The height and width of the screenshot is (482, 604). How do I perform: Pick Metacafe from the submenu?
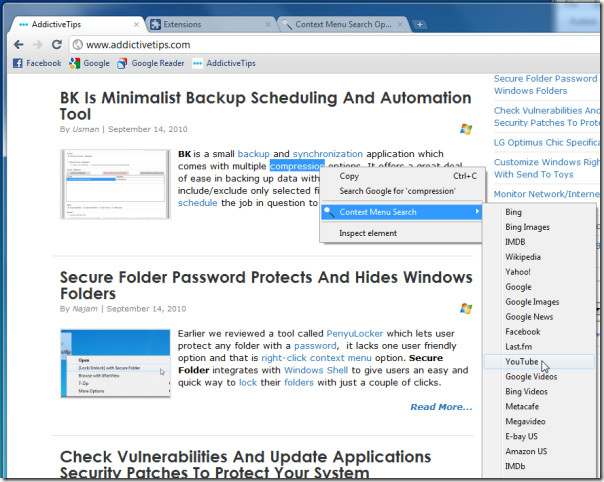tap(539, 406)
